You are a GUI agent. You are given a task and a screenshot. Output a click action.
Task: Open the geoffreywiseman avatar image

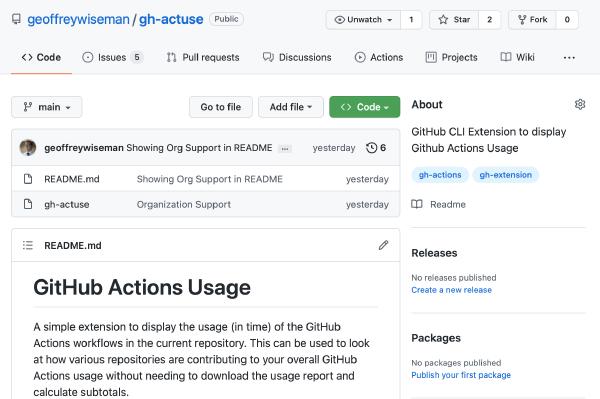pyautogui.click(x=28, y=148)
